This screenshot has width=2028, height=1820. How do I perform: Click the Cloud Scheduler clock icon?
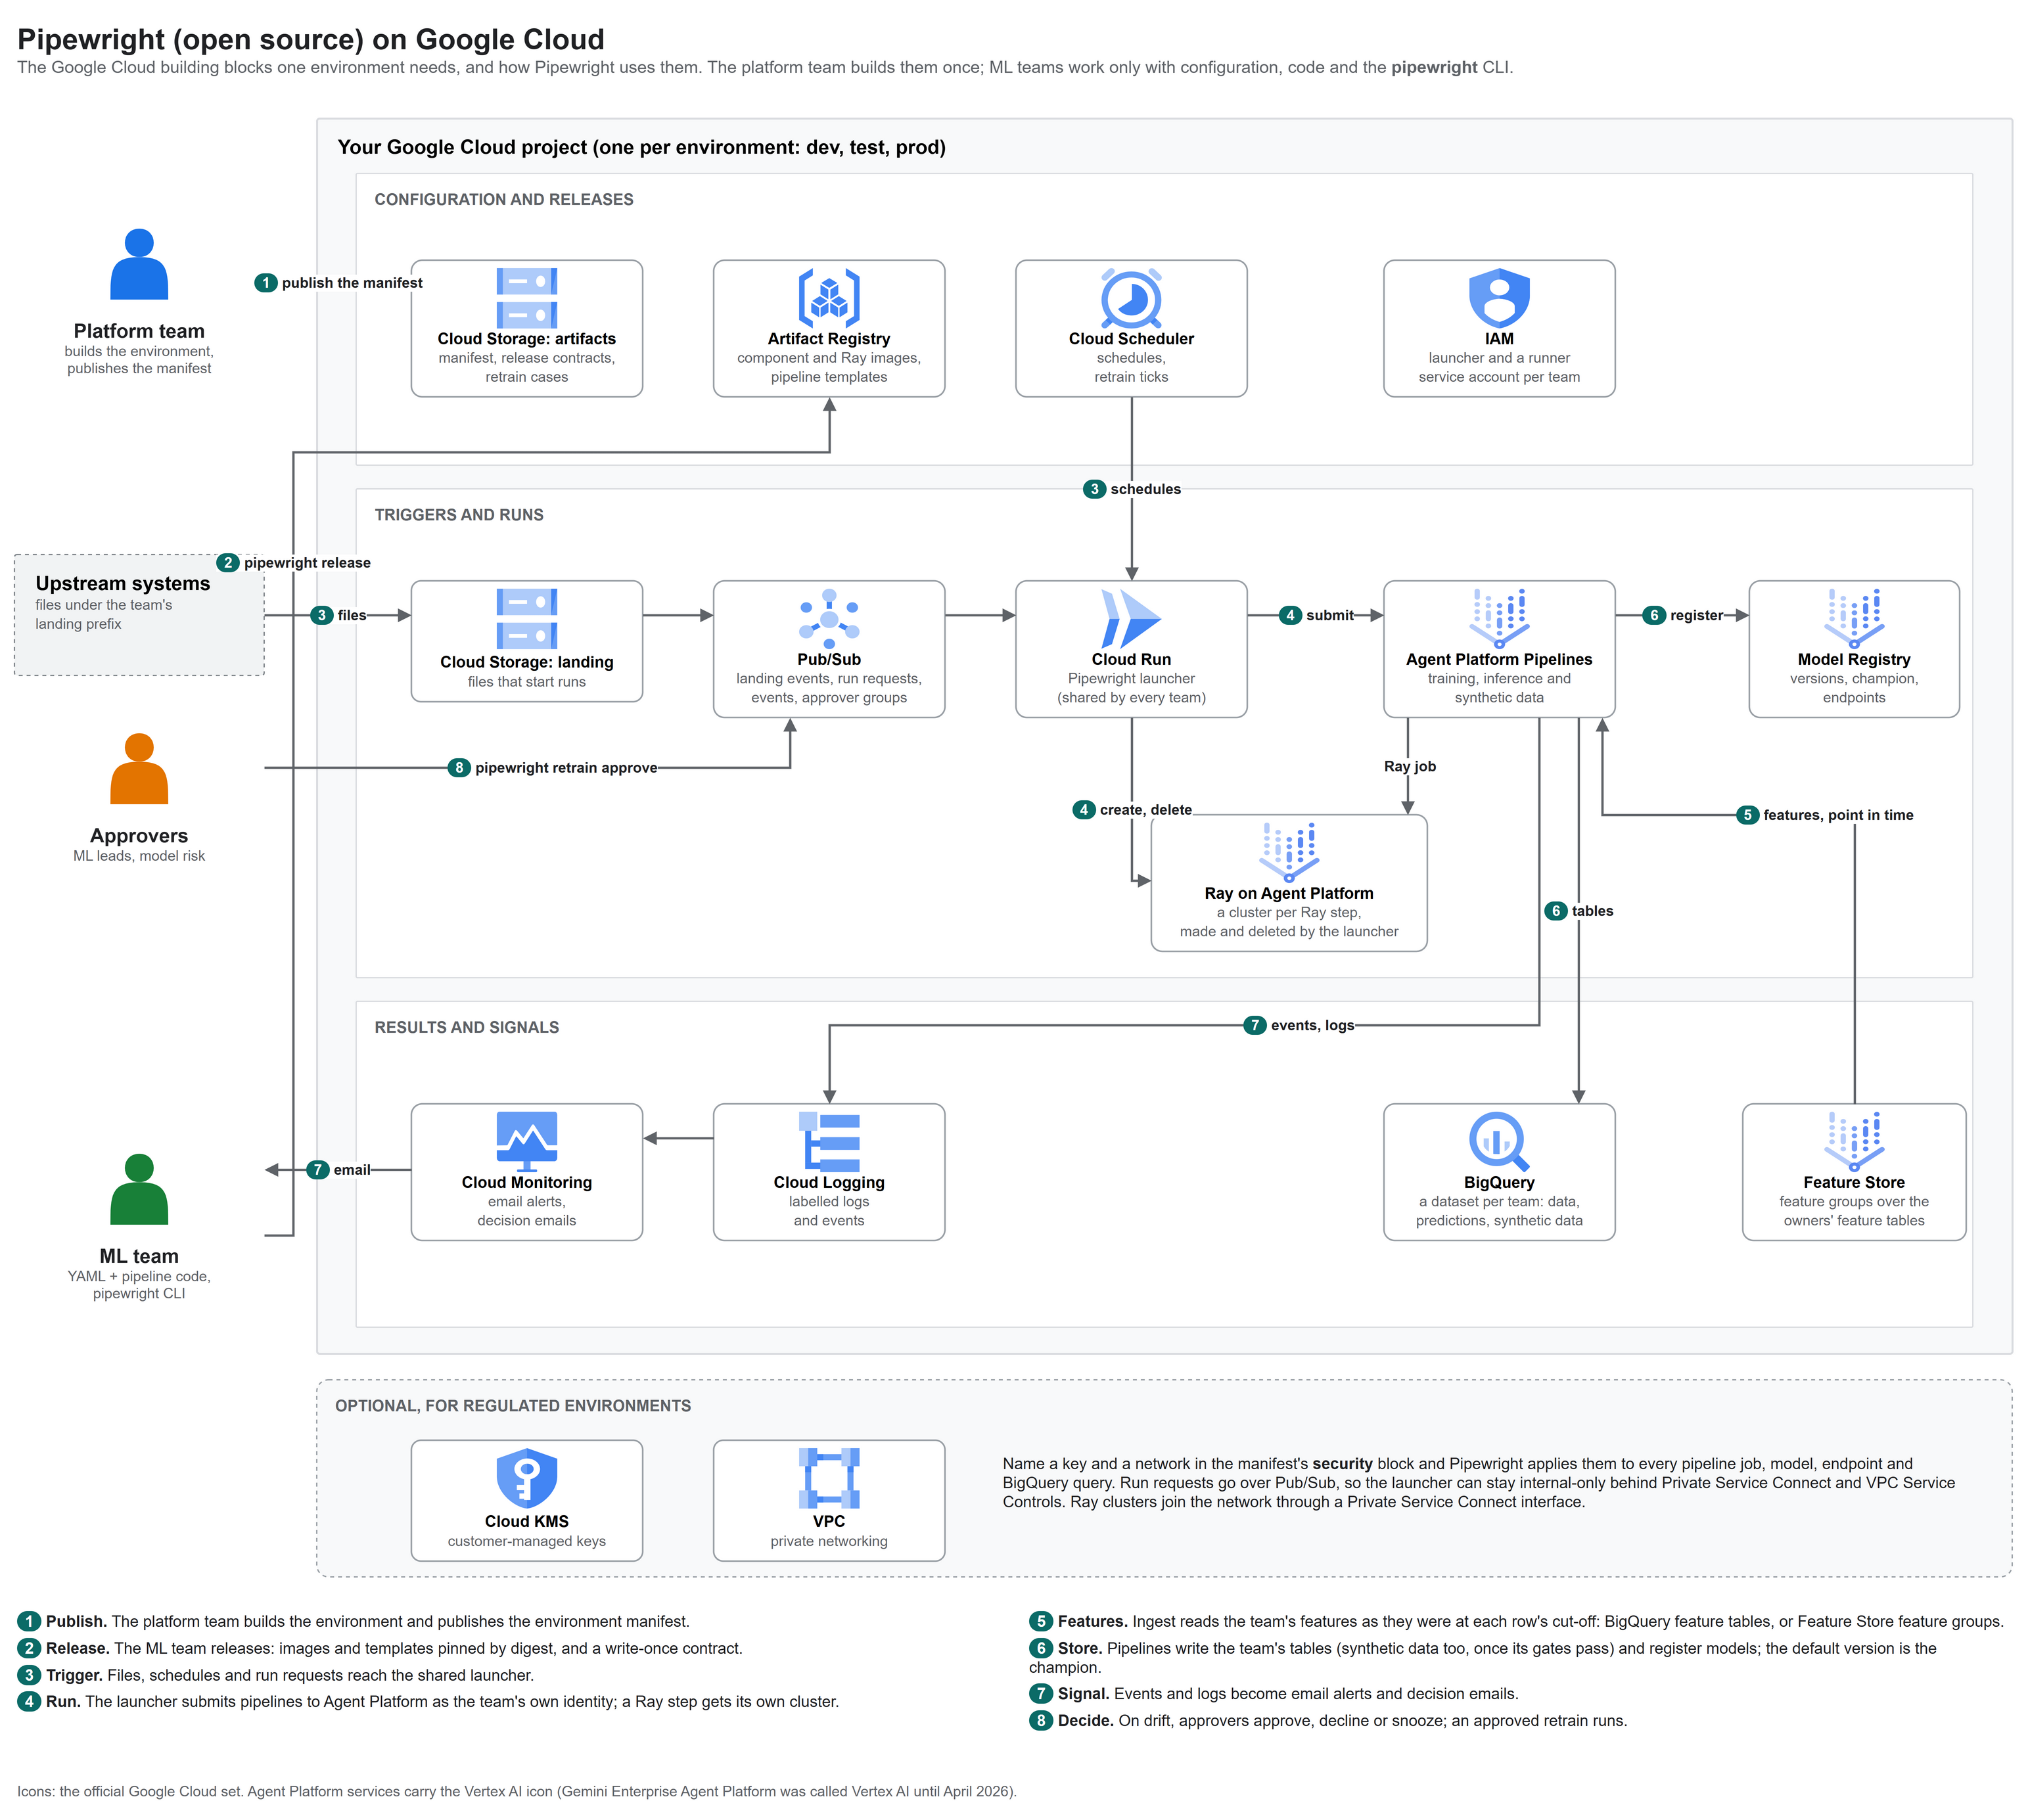(x=1131, y=297)
